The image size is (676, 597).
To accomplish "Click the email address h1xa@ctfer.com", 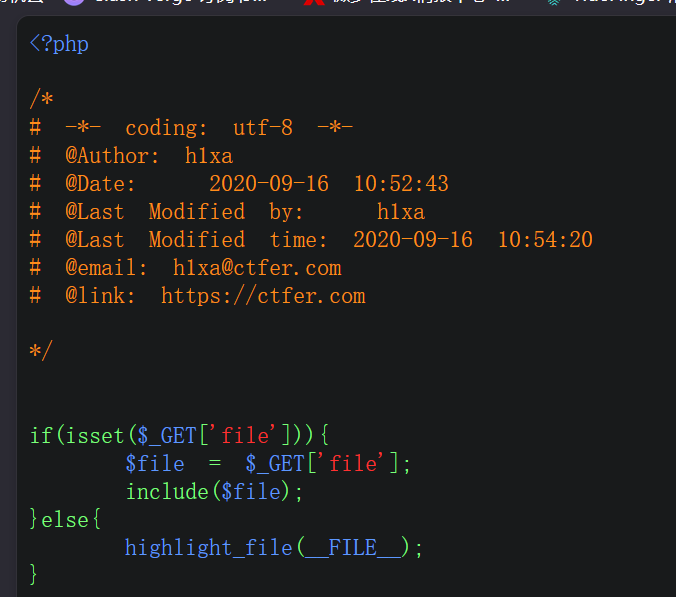I will (x=257, y=268).
